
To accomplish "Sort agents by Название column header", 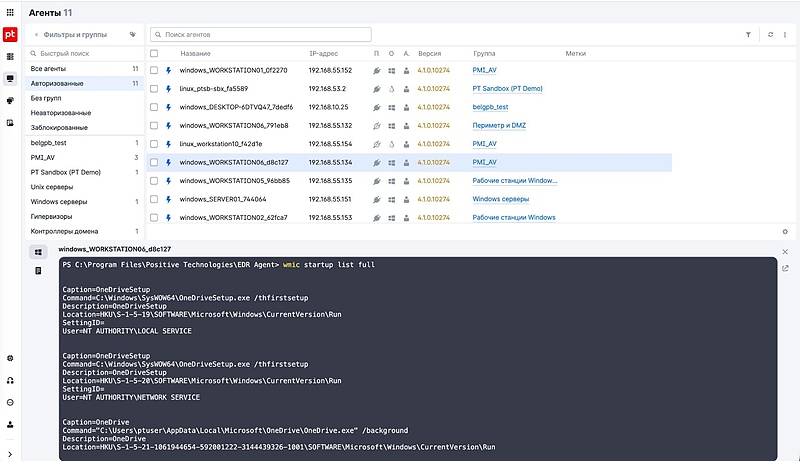I will click(x=195, y=53).
